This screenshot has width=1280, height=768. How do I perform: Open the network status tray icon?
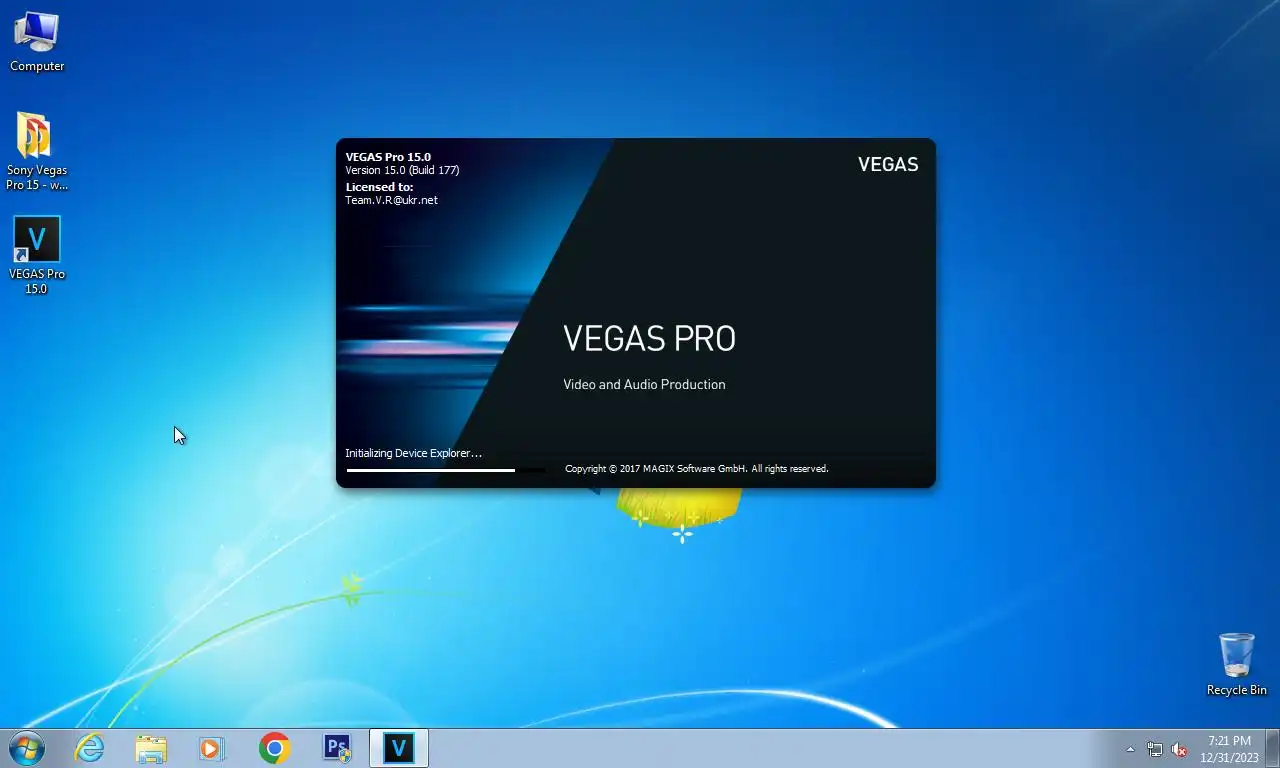(x=1155, y=749)
